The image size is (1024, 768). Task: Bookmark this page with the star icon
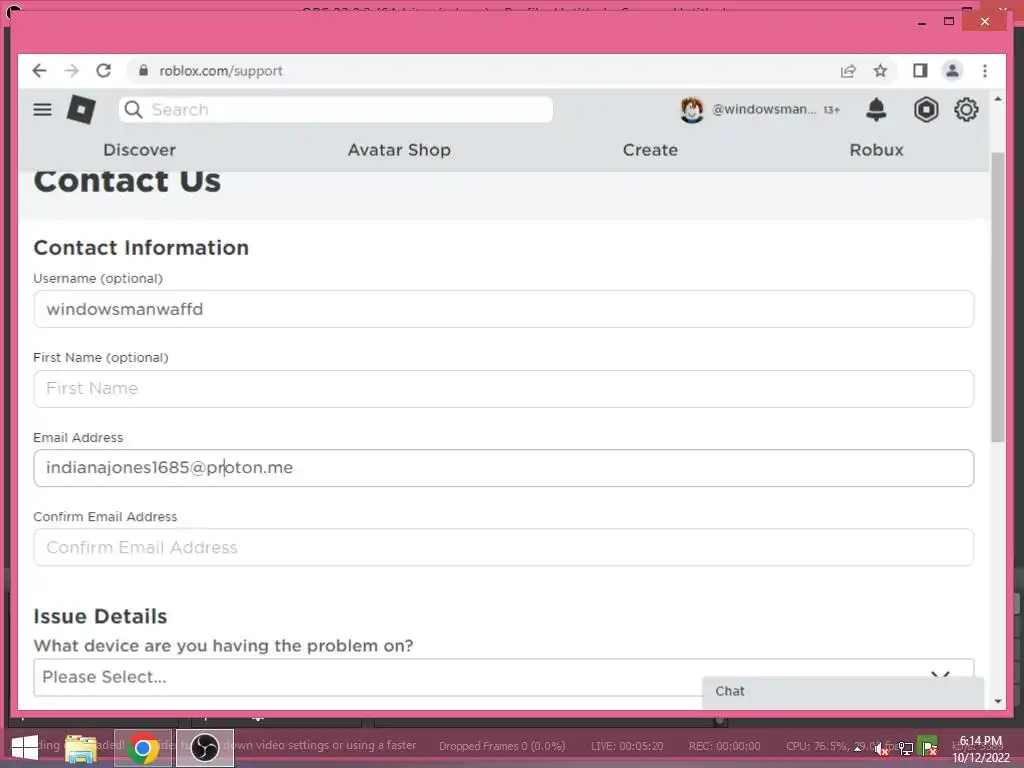pyautogui.click(x=880, y=71)
